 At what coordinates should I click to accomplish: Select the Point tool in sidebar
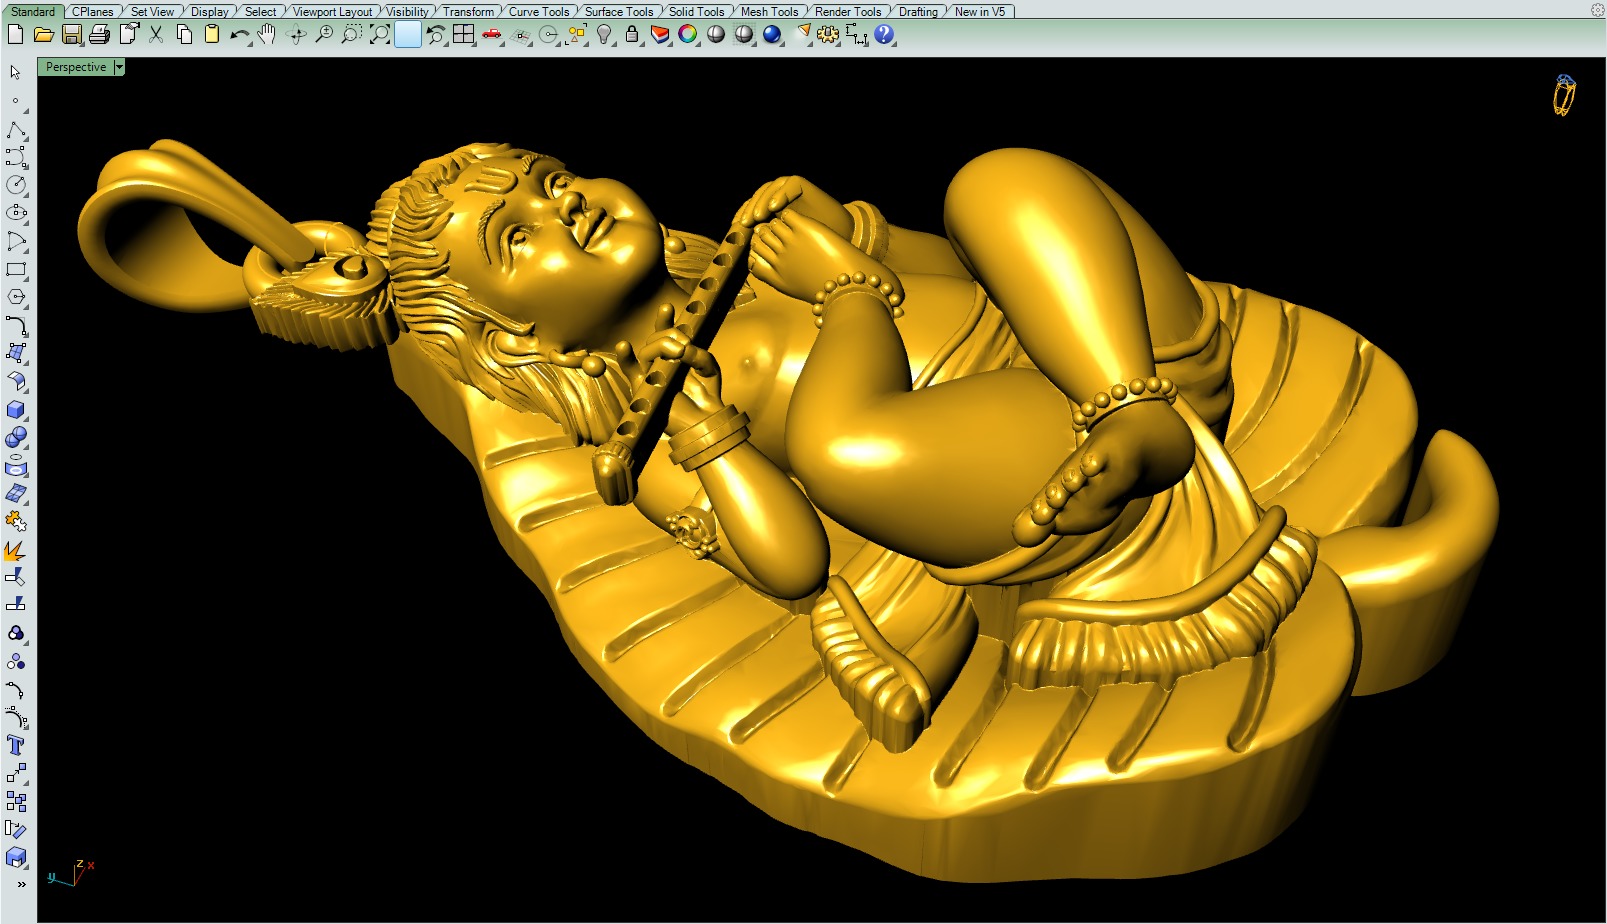pyautogui.click(x=15, y=101)
